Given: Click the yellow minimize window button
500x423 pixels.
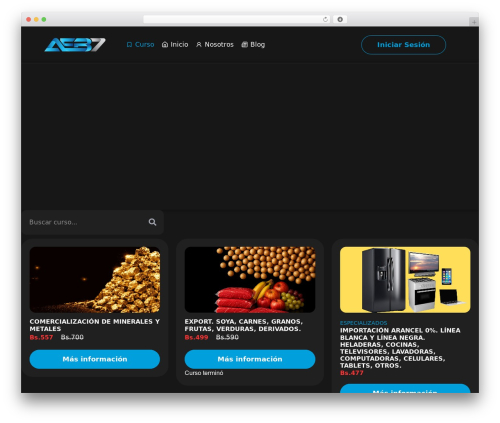Looking at the screenshot, I should pos(36,20).
